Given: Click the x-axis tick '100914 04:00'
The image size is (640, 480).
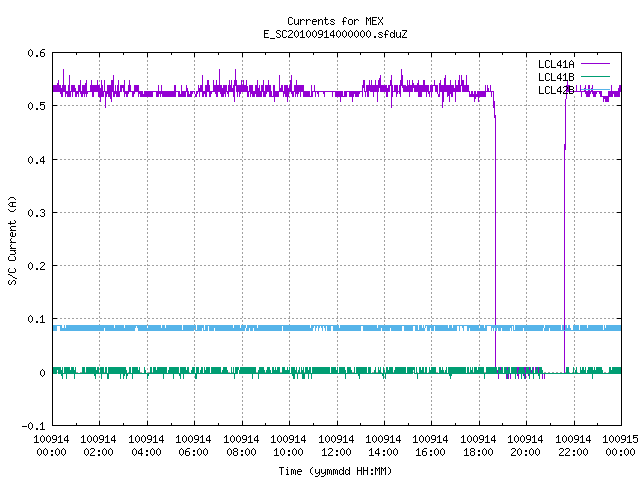Looking at the screenshot, I should (146, 446).
